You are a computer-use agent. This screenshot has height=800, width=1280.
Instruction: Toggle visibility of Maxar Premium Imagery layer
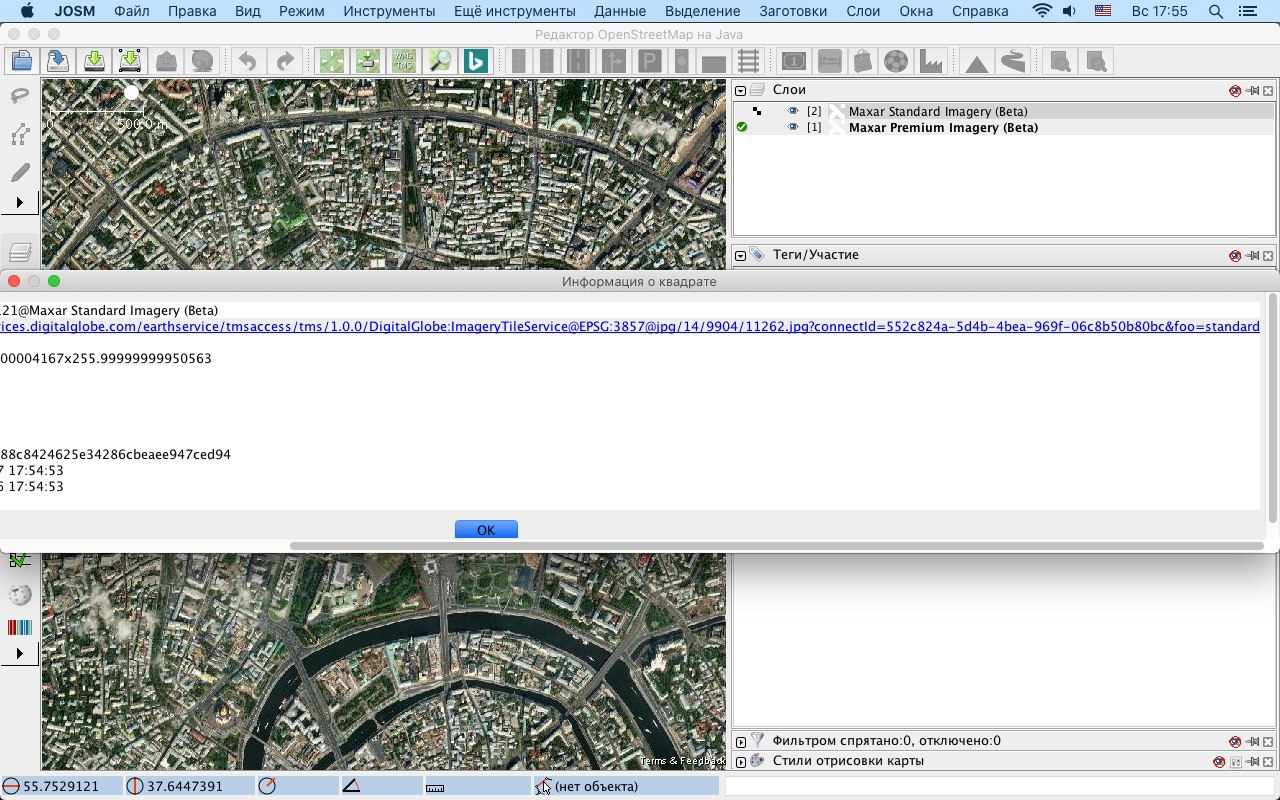(x=793, y=127)
